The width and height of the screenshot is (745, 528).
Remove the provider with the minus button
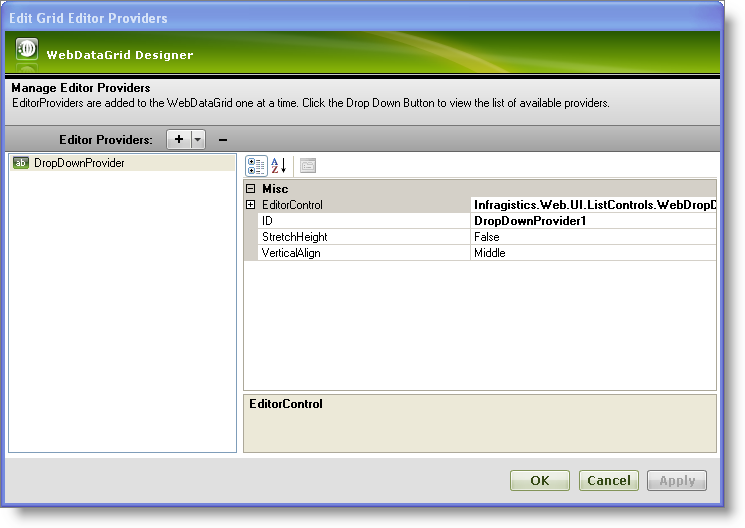[223, 140]
